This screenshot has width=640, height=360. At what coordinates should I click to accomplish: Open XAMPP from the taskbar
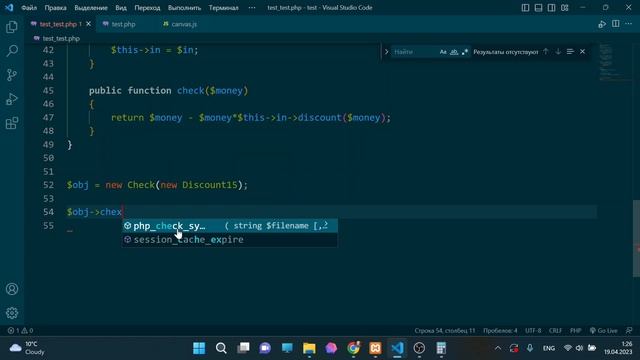coord(375,348)
